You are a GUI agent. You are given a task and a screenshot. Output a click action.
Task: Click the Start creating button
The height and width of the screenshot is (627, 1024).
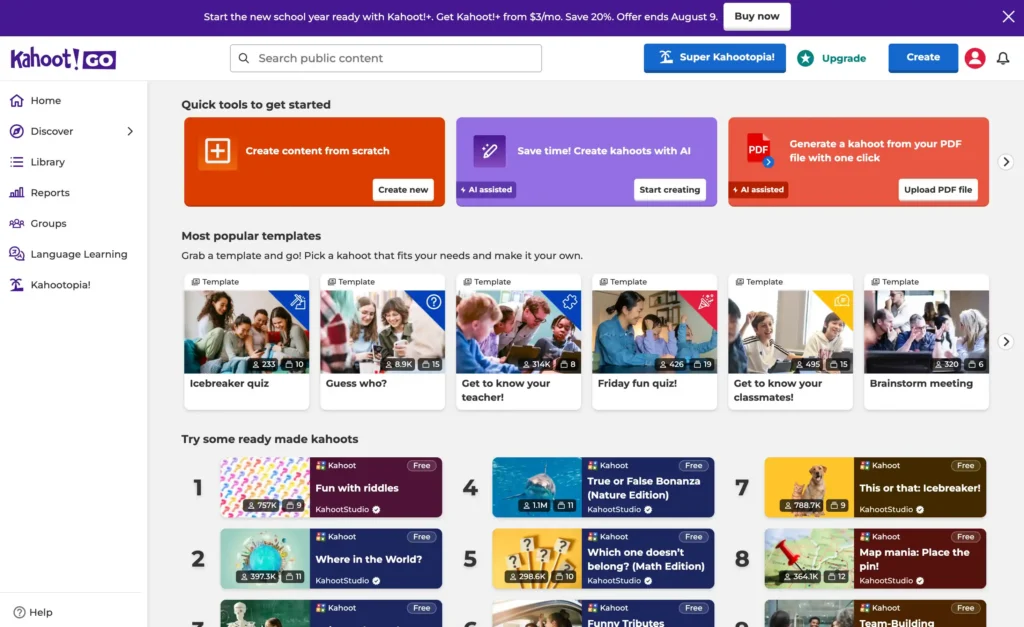[669, 189]
